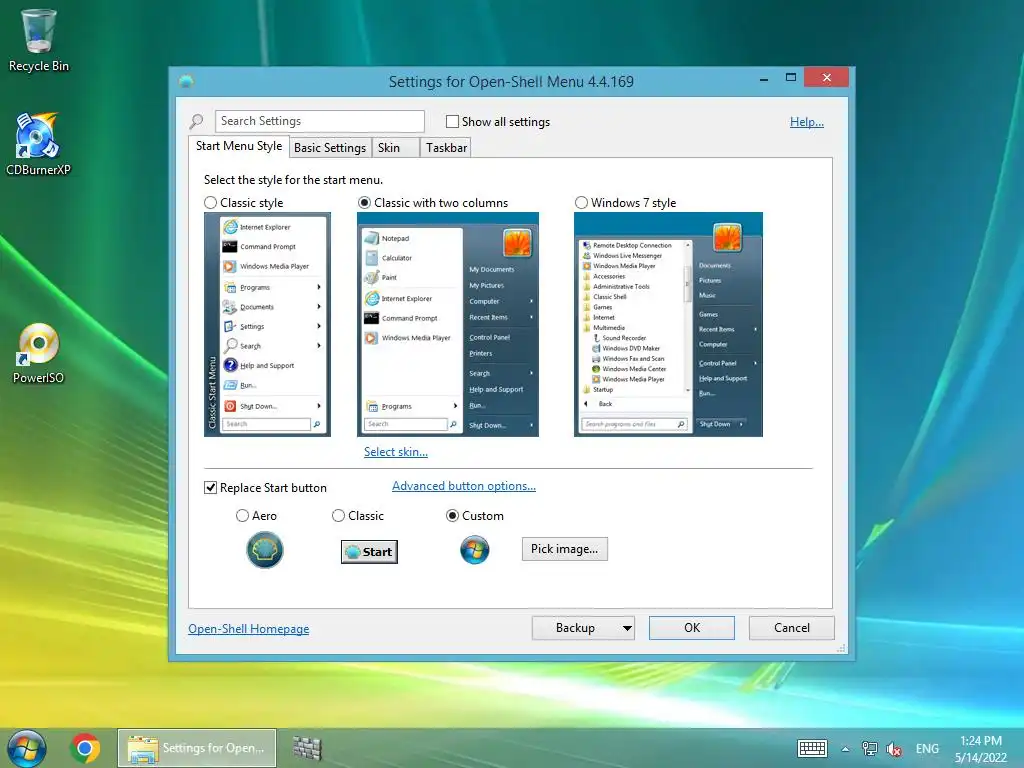This screenshot has height=768, width=1024.
Task: Click the Custom Windows orb button image
Action: [x=474, y=550]
